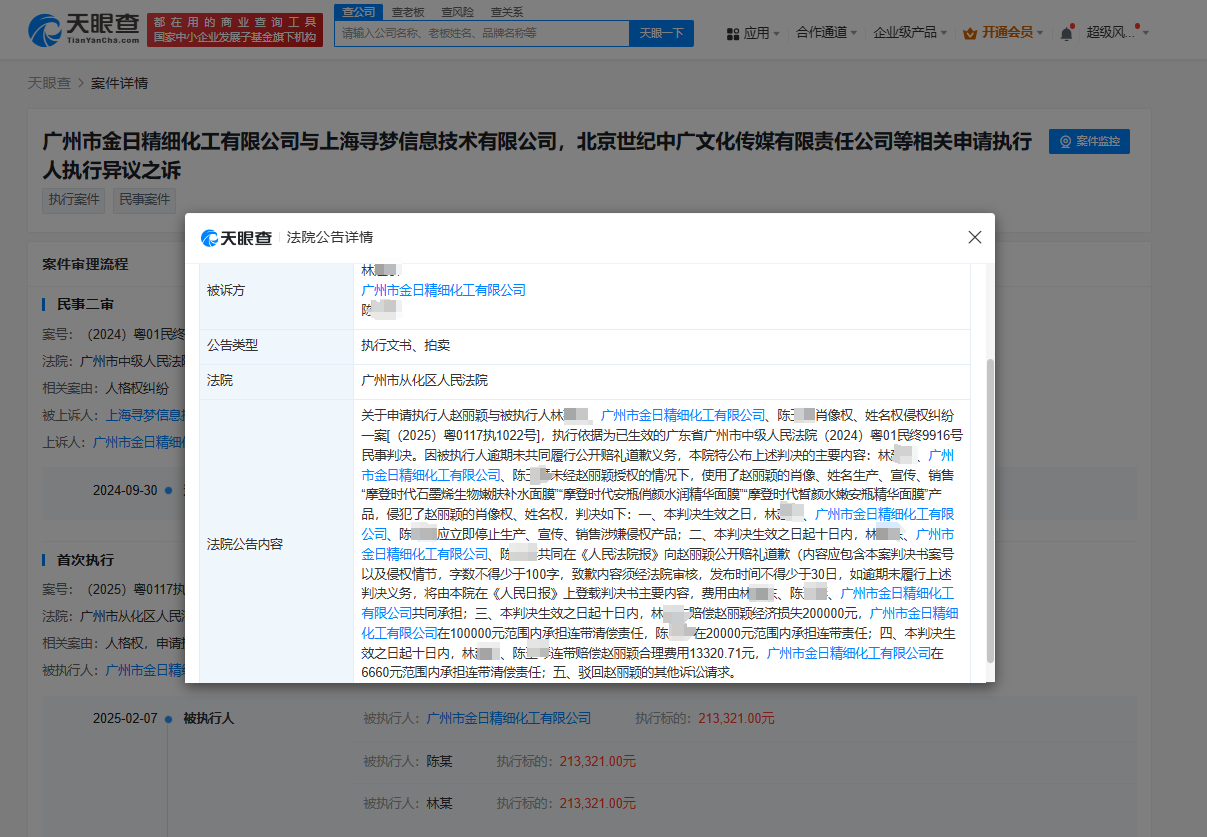
Task: Open the 合作通道 dropdown menu
Action: [x=826, y=33]
